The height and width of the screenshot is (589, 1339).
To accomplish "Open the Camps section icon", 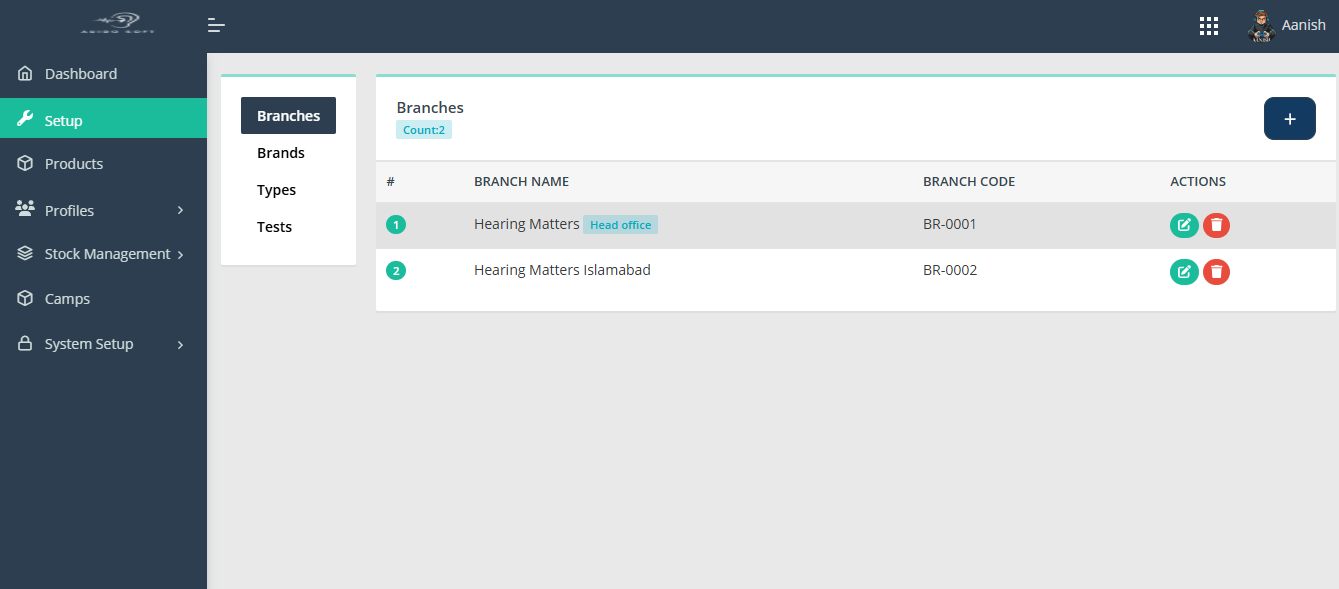I will (x=24, y=298).
